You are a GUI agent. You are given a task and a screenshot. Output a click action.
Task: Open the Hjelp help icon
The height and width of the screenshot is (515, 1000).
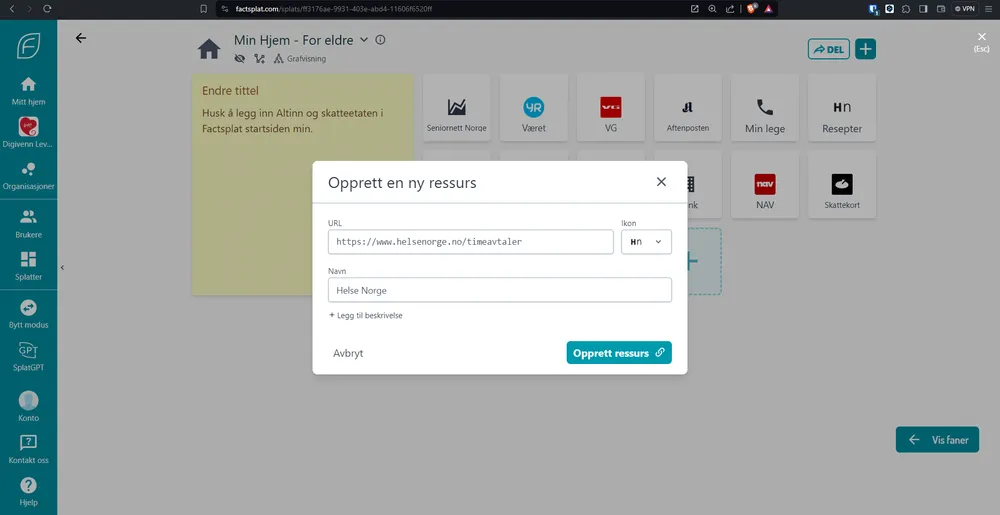[28, 485]
